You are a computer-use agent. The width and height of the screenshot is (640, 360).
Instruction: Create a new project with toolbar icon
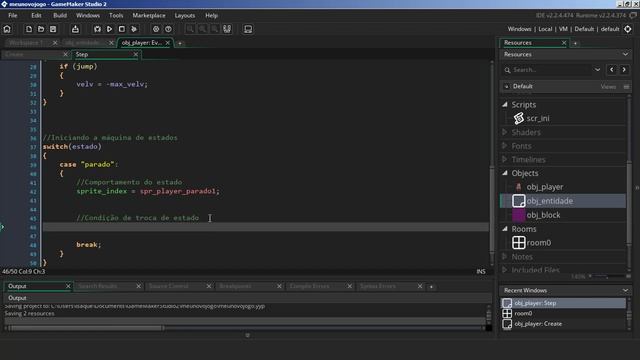(x=29, y=29)
